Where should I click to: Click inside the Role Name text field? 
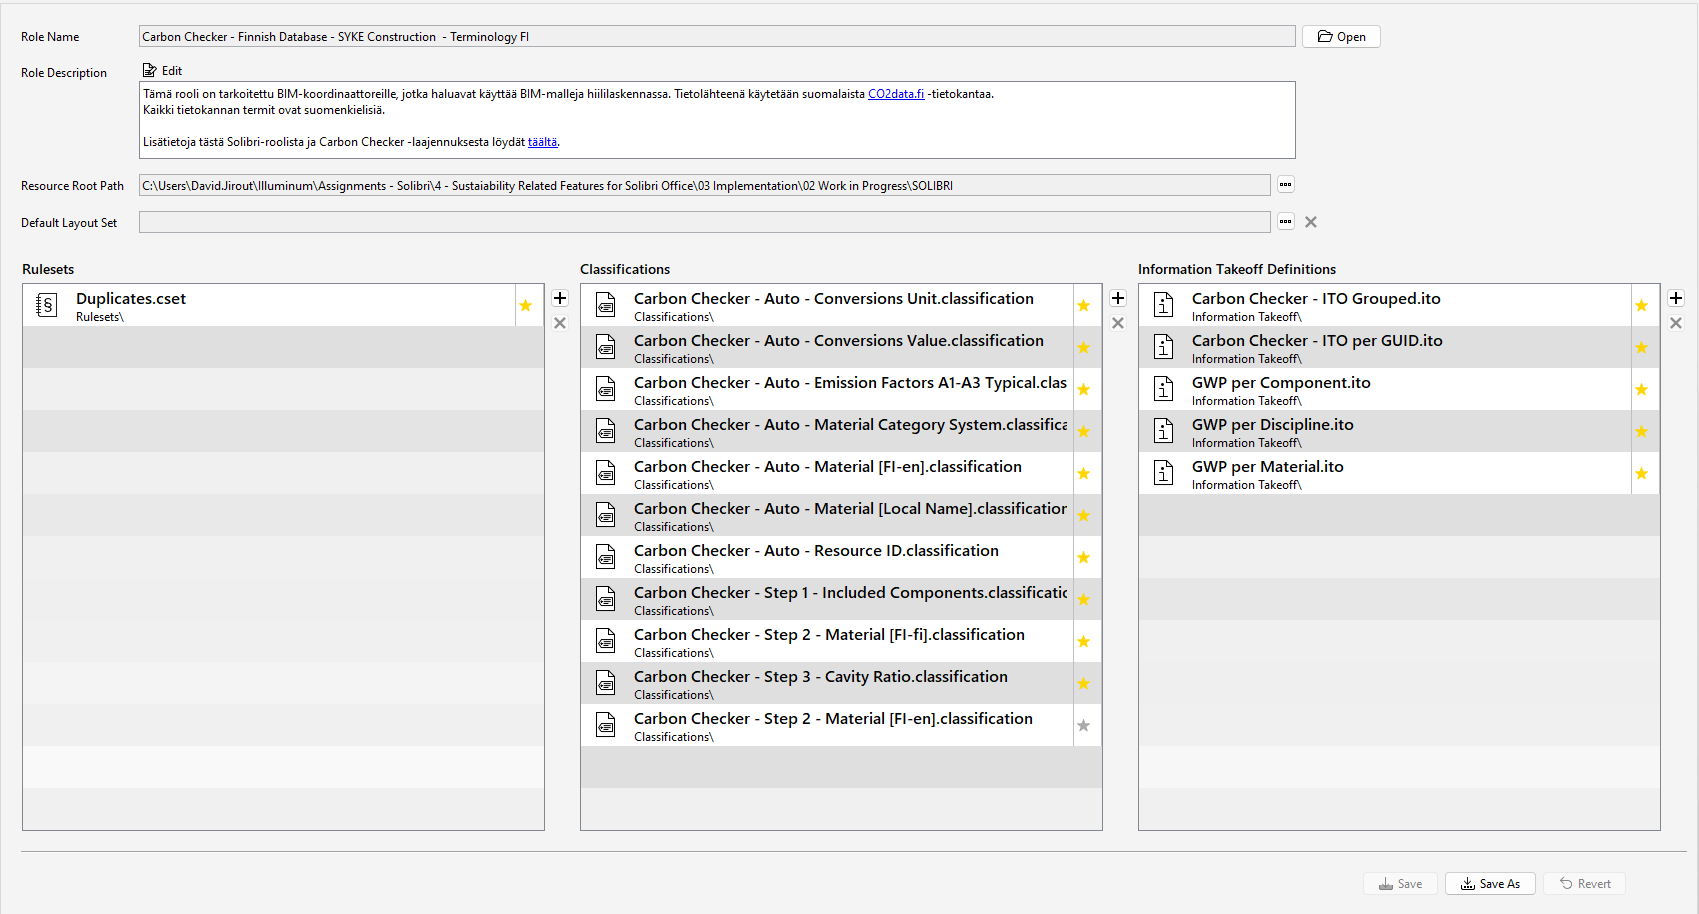coord(700,36)
